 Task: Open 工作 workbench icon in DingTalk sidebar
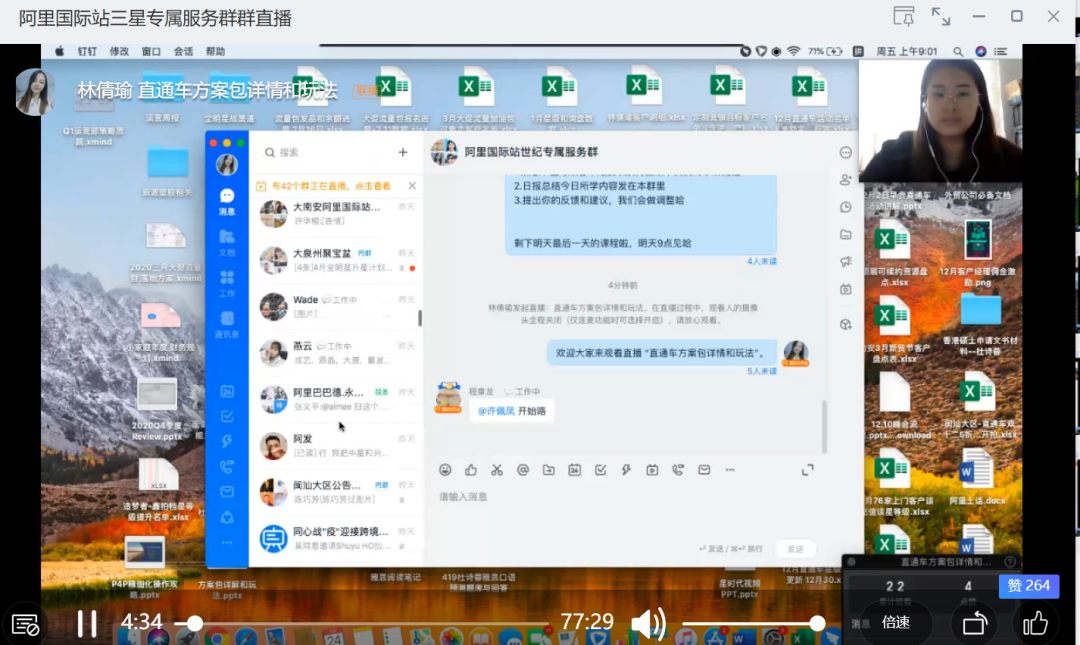point(227,283)
